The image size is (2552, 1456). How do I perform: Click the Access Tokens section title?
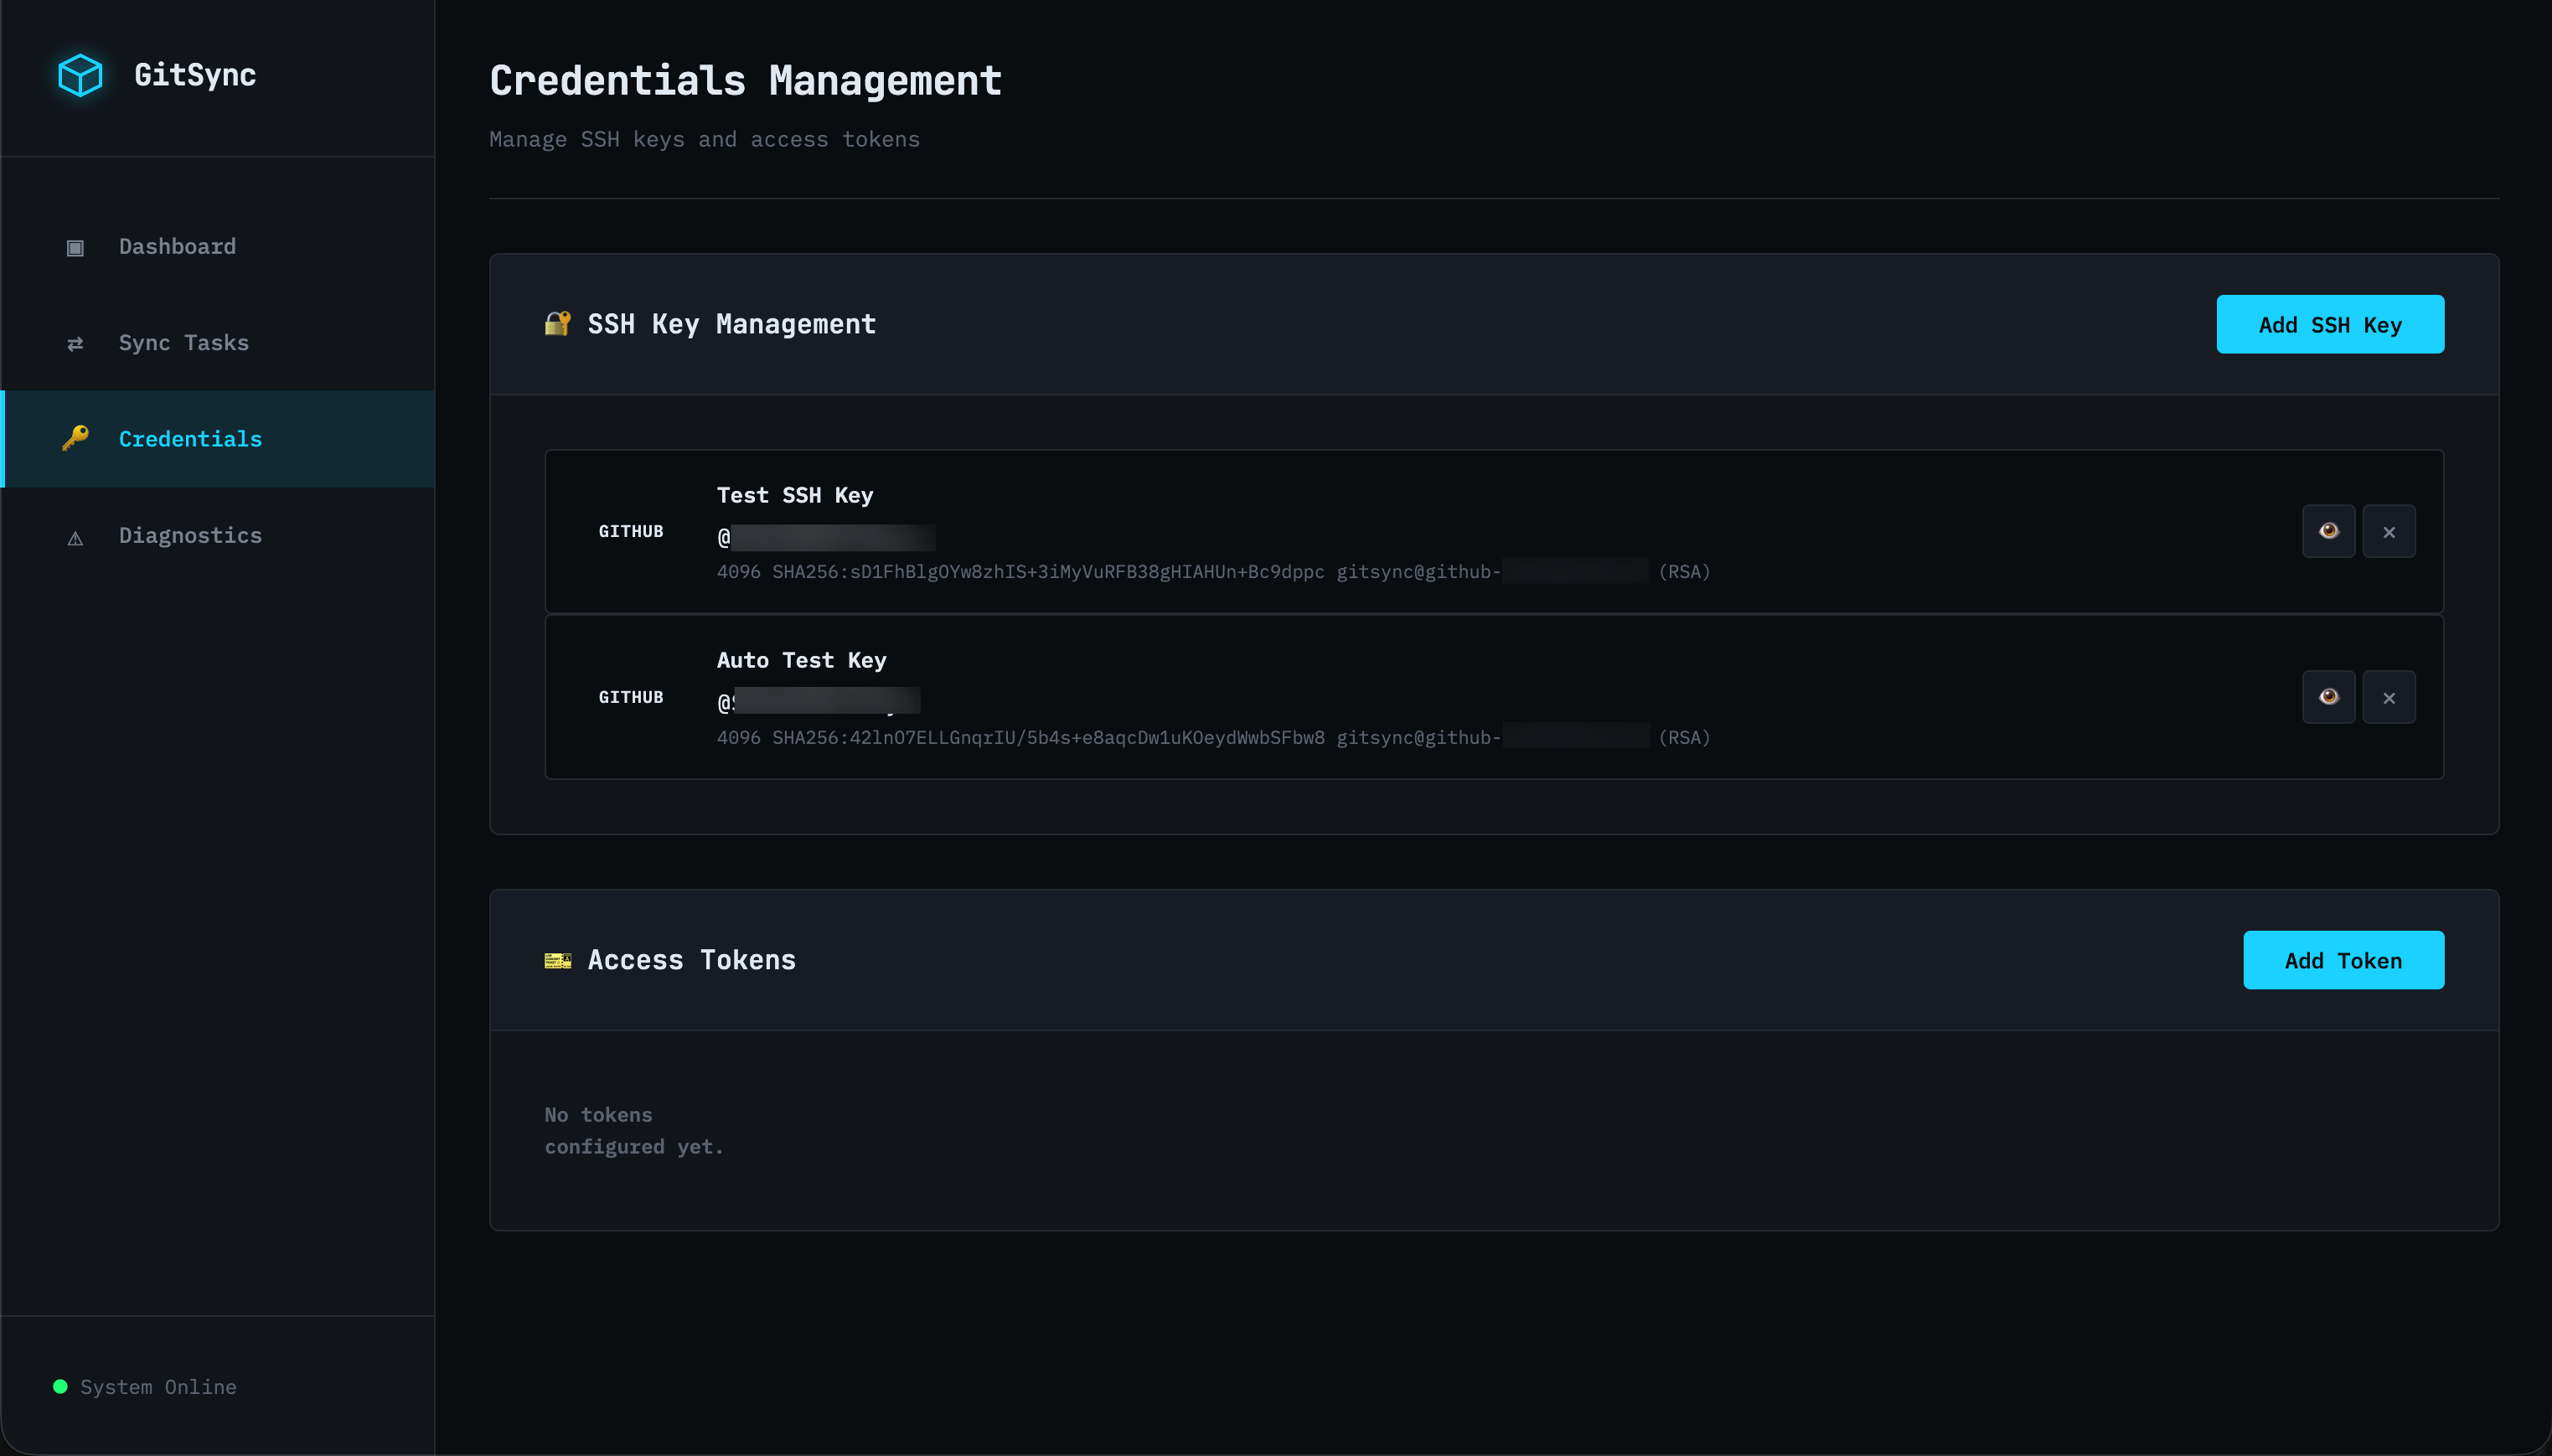click(691, 960)
